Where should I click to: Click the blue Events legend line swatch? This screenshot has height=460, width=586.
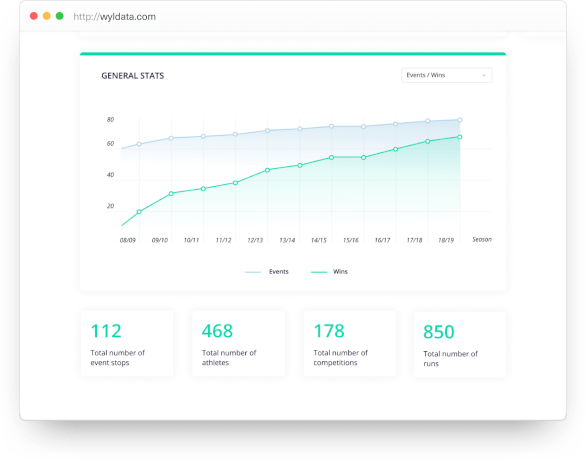[x=253, y=272]
